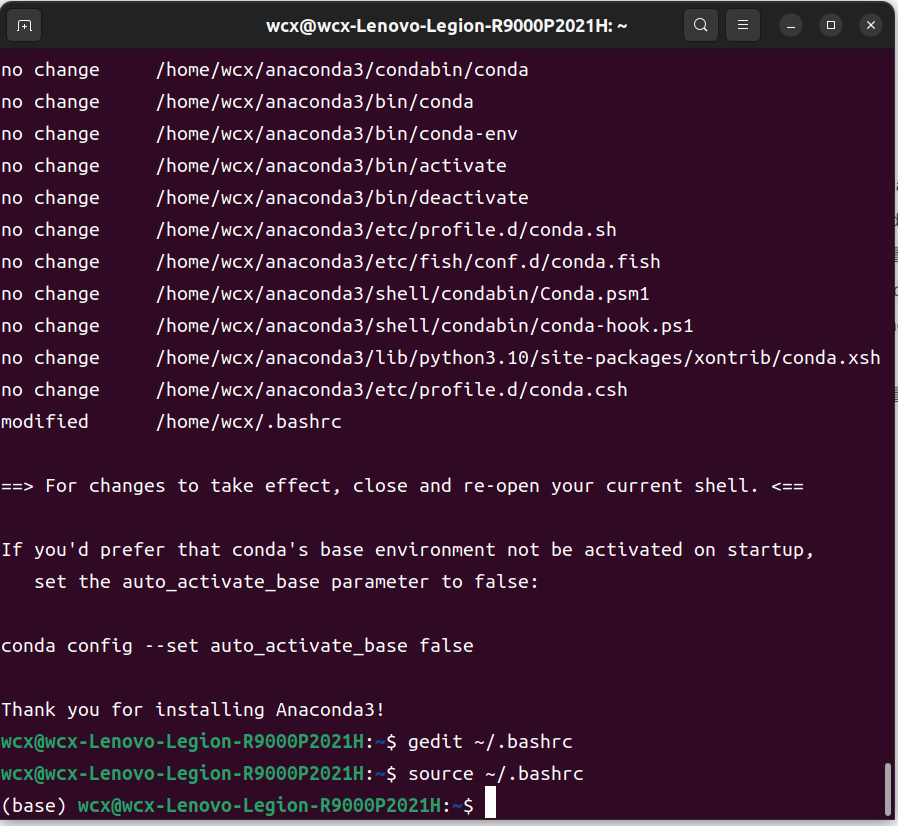
Task: Click the path ending in conda-hook.ps1
Action: coord(424,327)
